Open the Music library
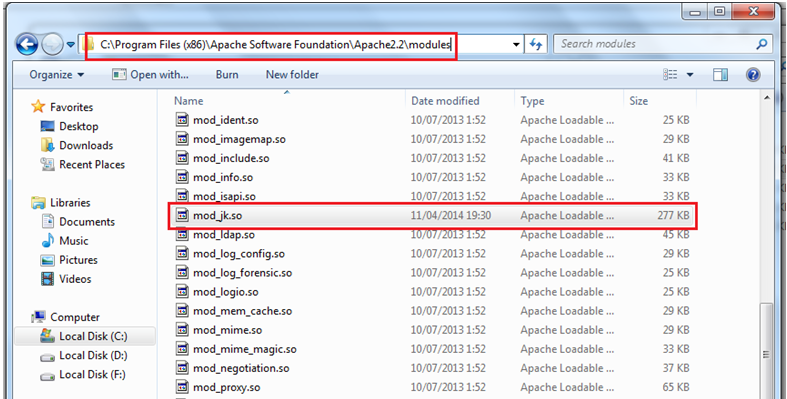Screen dimensions: 787x399 click(x=65, y=241)
